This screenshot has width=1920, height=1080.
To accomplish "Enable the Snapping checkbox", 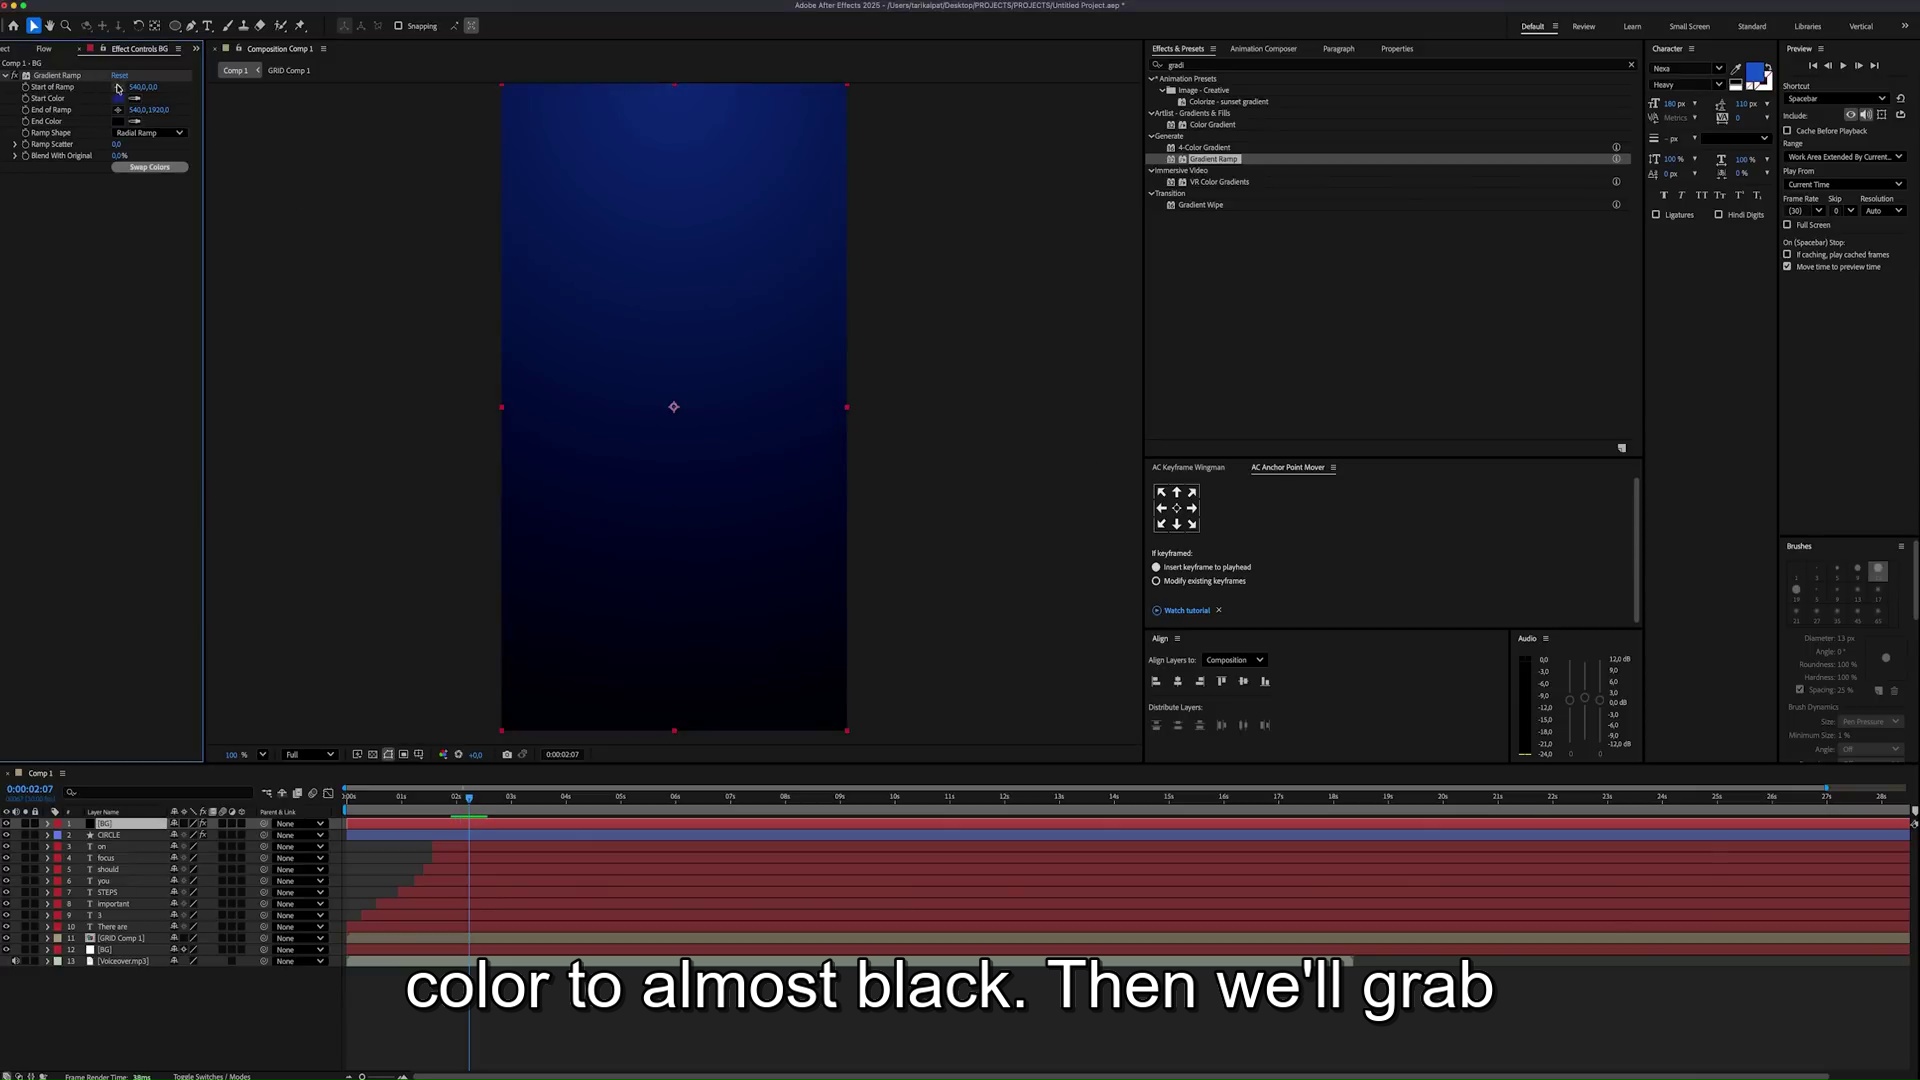I will pos(398,26).
